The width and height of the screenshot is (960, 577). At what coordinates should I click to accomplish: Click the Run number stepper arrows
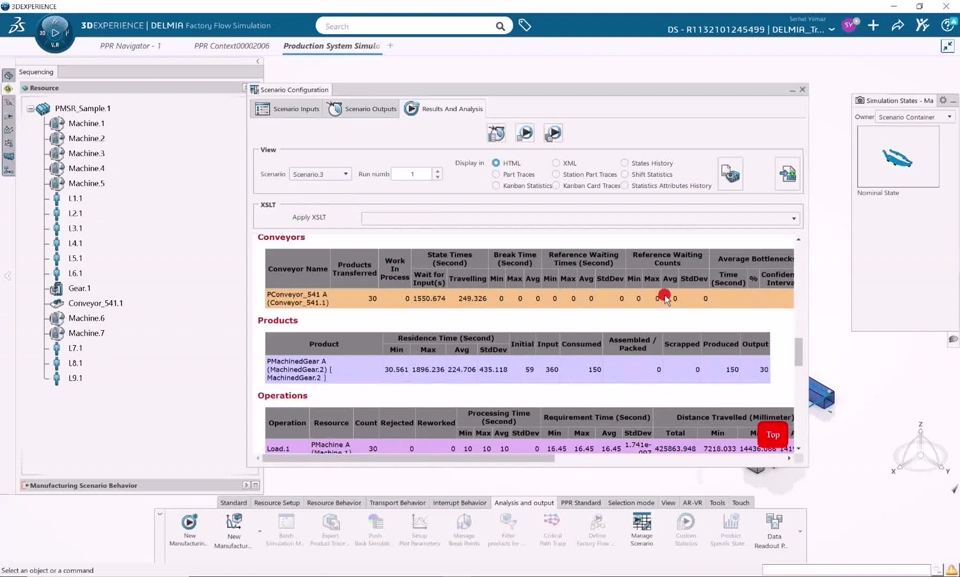[x=437, y=174]
